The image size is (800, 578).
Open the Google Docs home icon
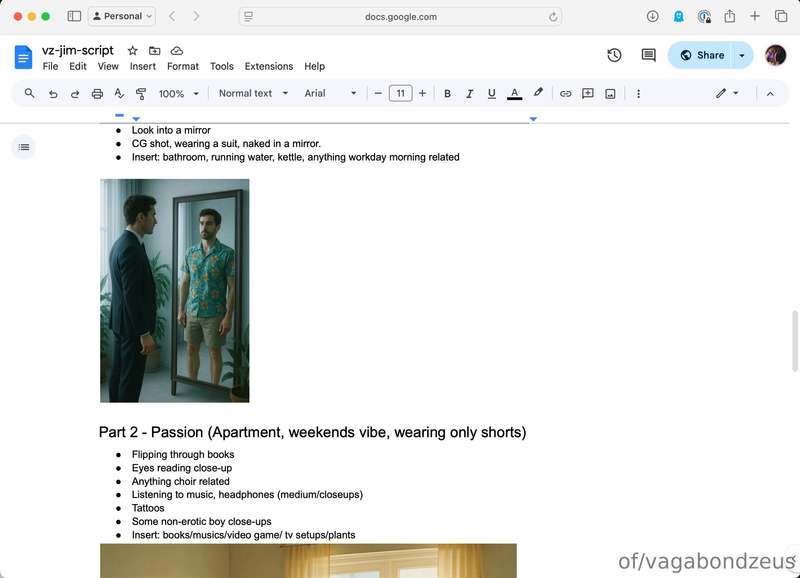click(23, 57)
